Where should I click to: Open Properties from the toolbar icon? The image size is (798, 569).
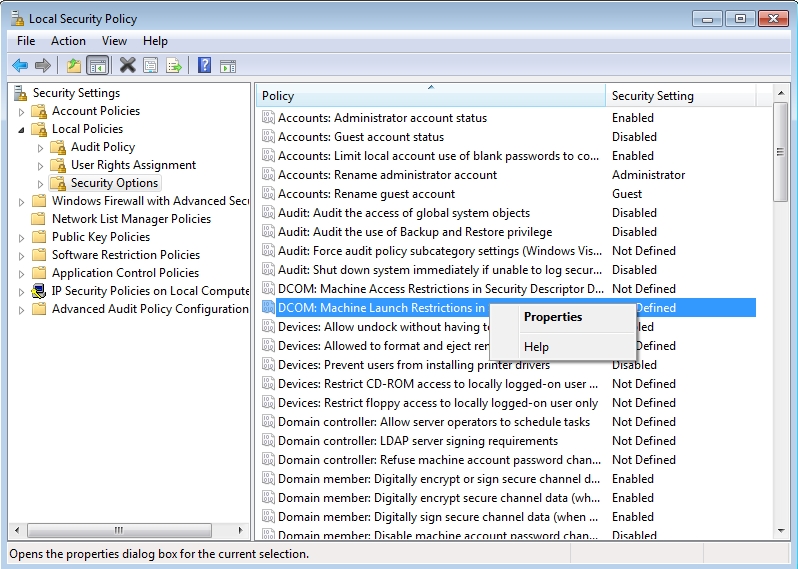(x=151, y=66)
